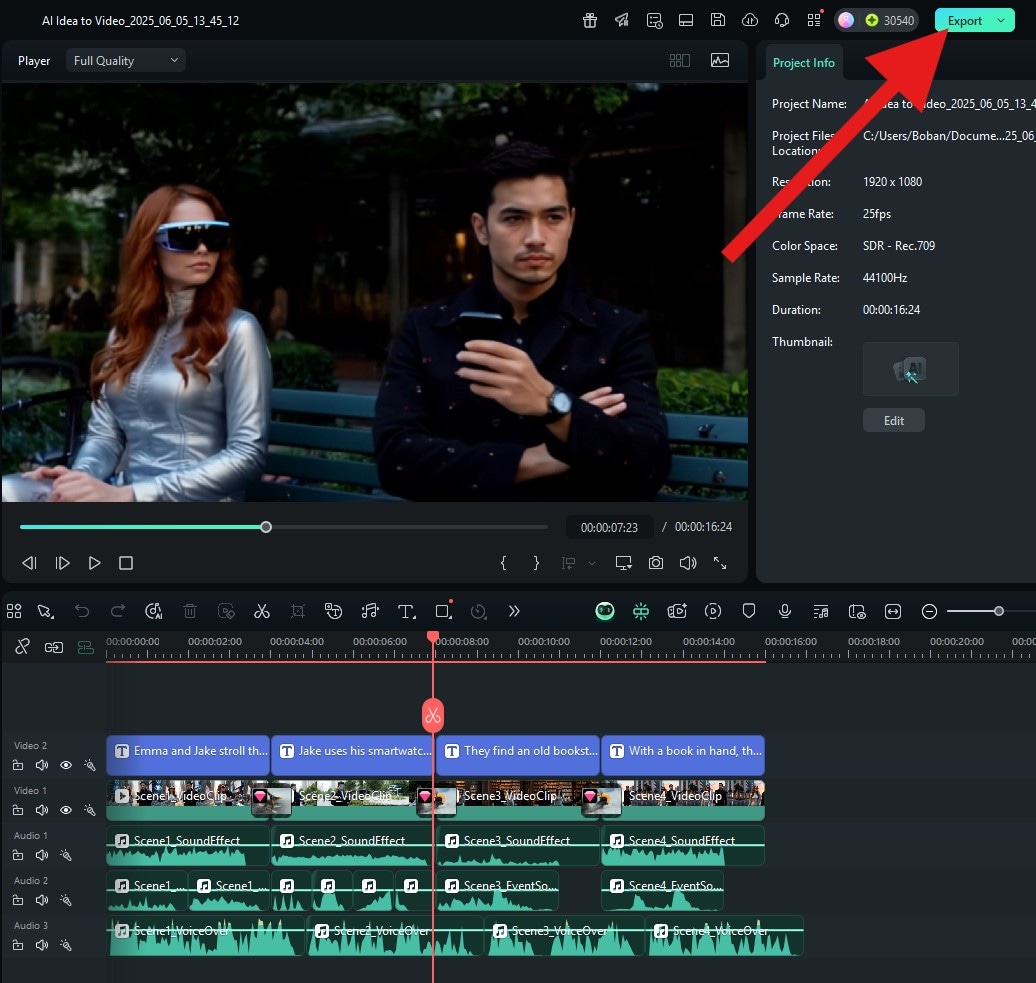
Task: Switch to the Project Info tab
Action: click(x=803, y=63)
